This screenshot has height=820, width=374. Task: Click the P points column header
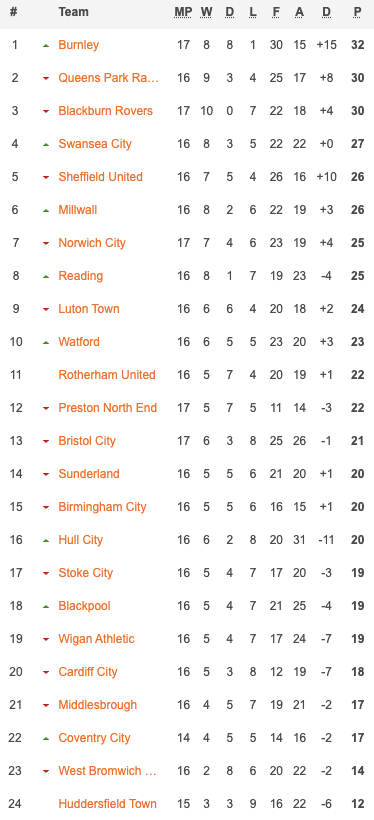click(357, 12)
